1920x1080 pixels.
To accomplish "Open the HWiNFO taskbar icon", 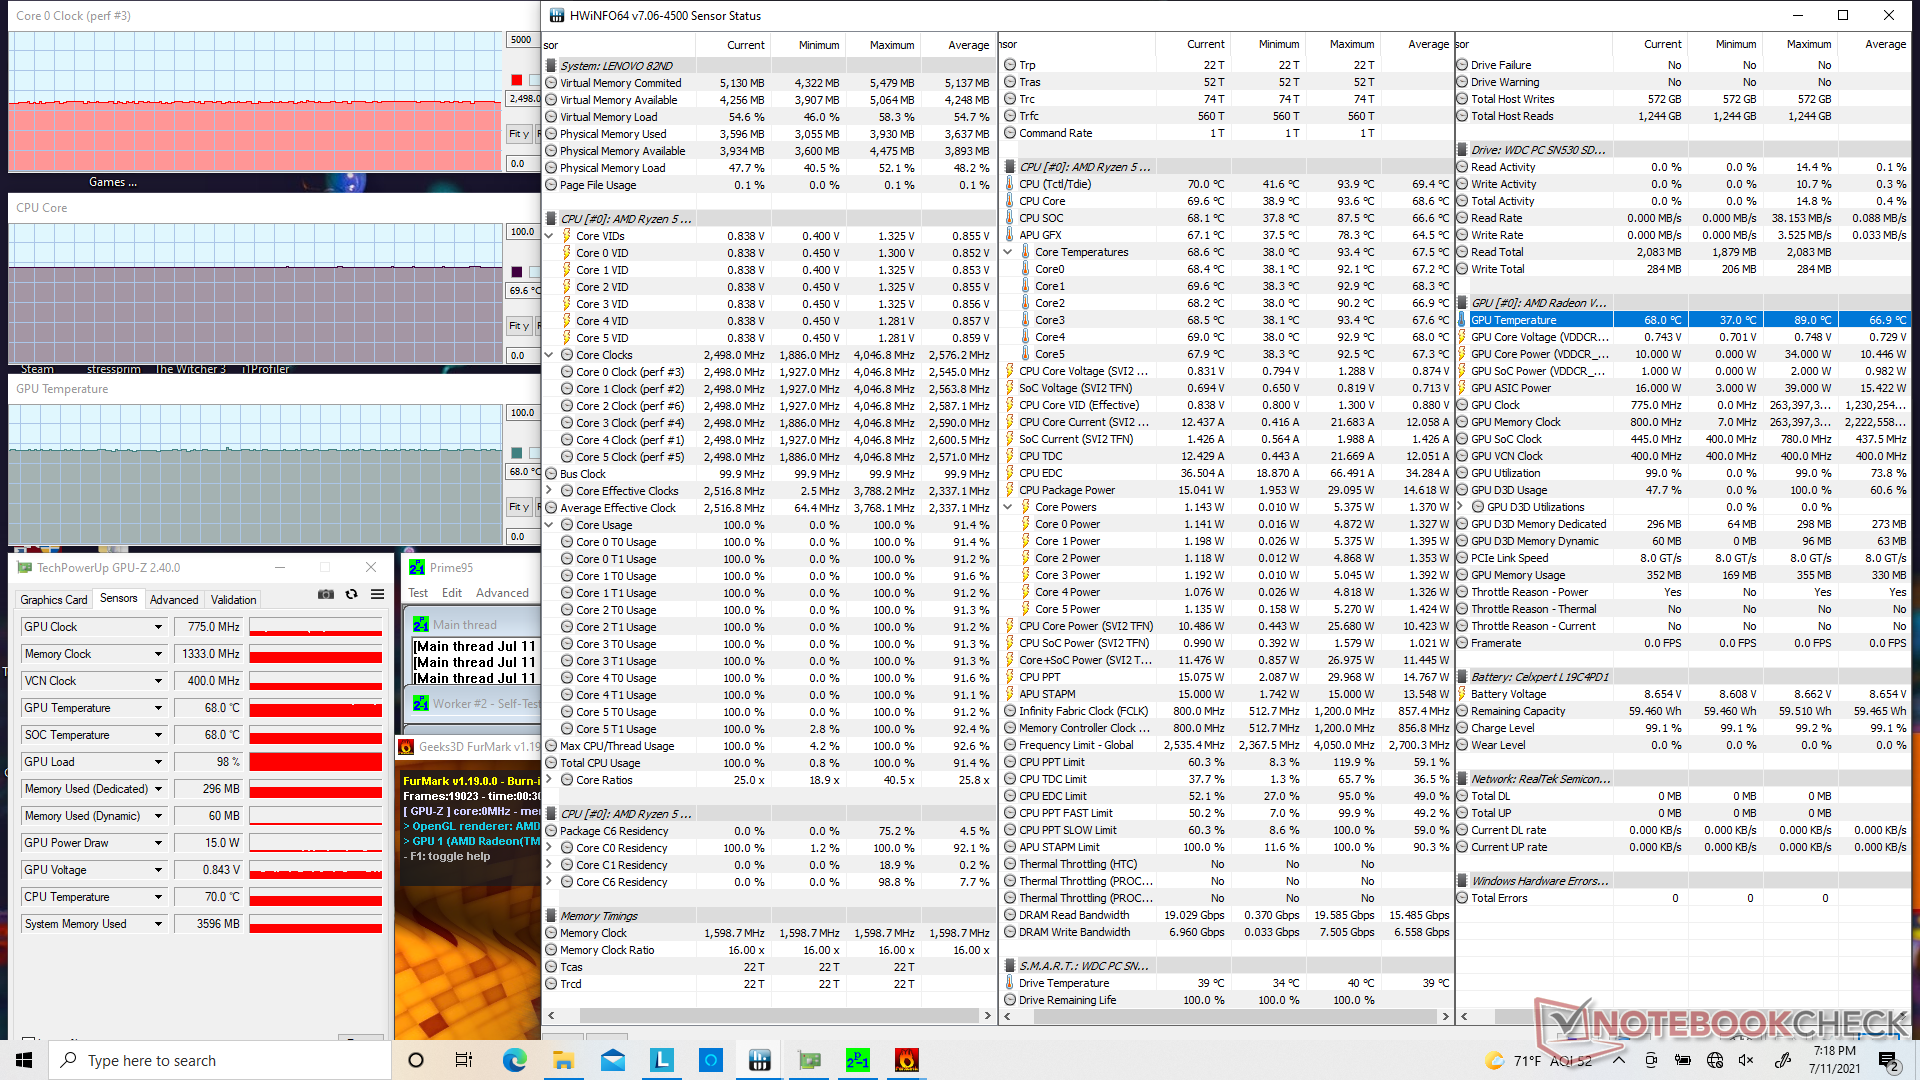I will click(759, 1060).
